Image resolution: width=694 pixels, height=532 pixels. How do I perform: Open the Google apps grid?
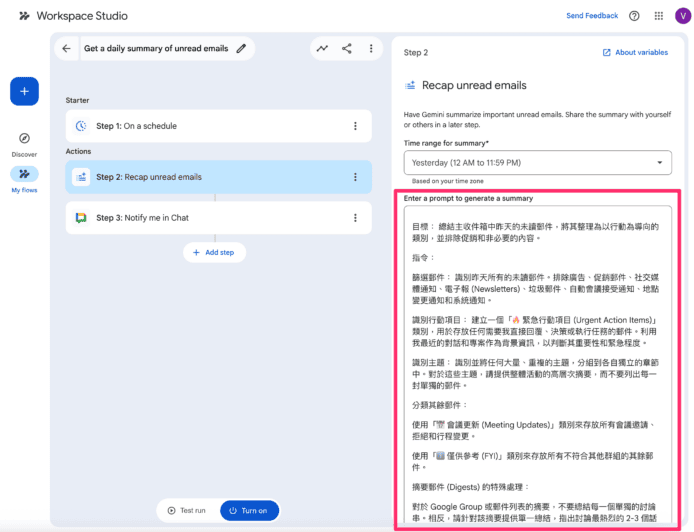[x=659, y=16]
